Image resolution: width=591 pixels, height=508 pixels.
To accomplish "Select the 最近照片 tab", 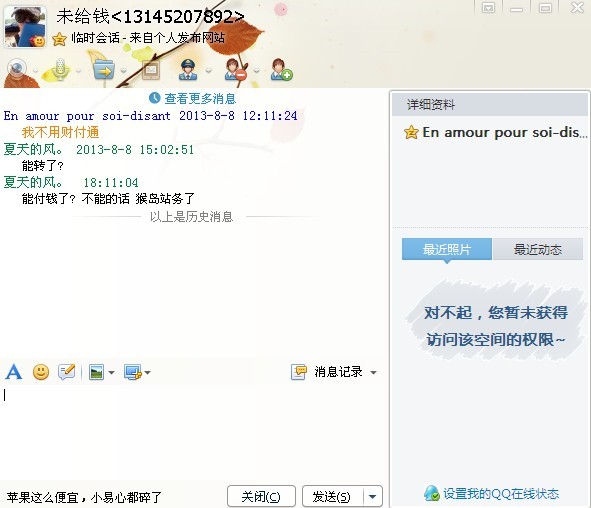I will [447, 249].
